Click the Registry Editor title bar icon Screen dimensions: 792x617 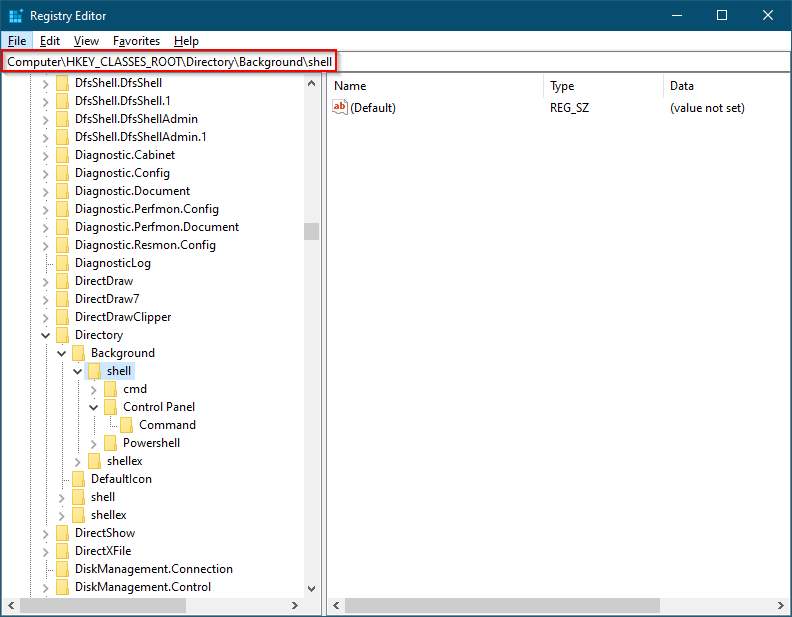point(16,16)
